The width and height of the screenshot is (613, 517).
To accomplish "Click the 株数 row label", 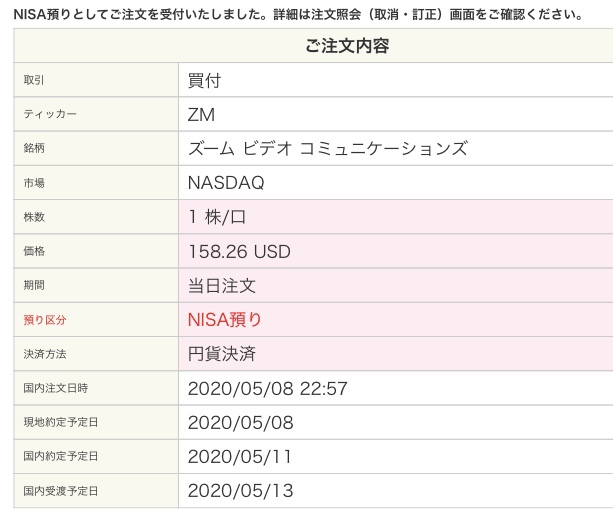I will click(34, 217).
